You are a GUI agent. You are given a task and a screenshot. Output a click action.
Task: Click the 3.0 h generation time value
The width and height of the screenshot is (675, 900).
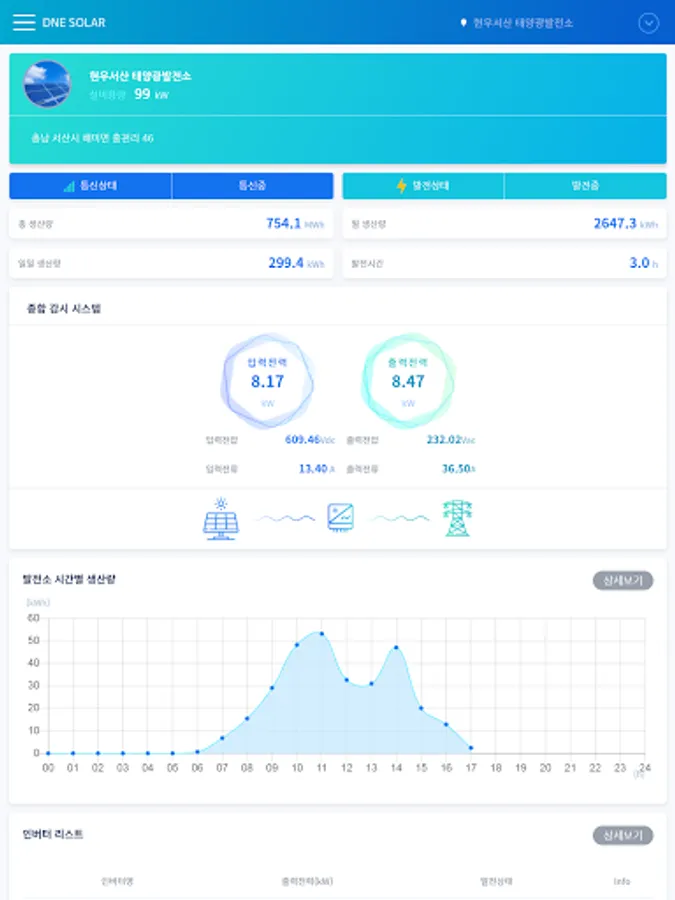pyautogui.click(x=643, y=263)
